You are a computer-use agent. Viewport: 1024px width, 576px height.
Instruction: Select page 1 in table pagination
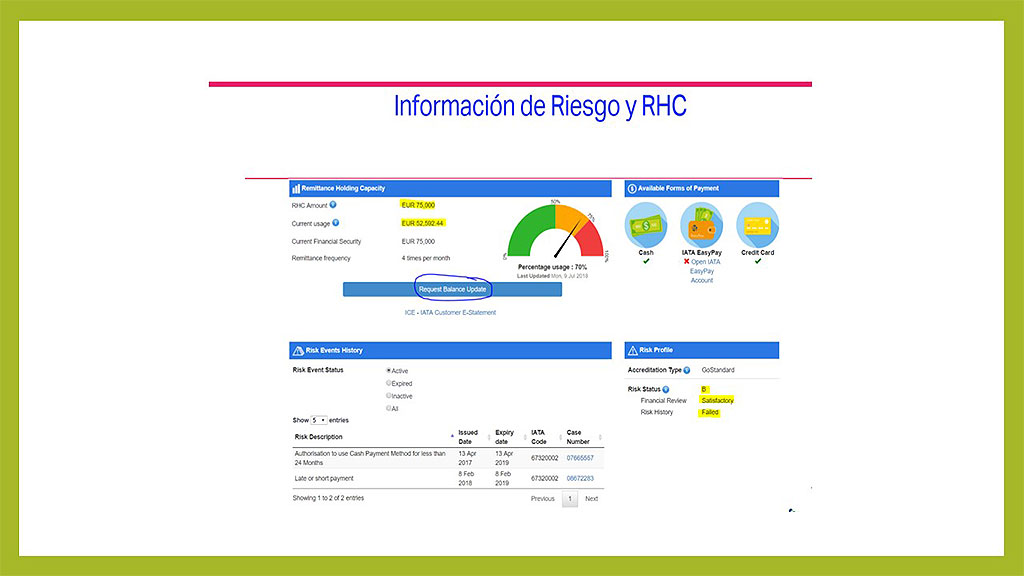pyautogui.click(x=570, y=499)
